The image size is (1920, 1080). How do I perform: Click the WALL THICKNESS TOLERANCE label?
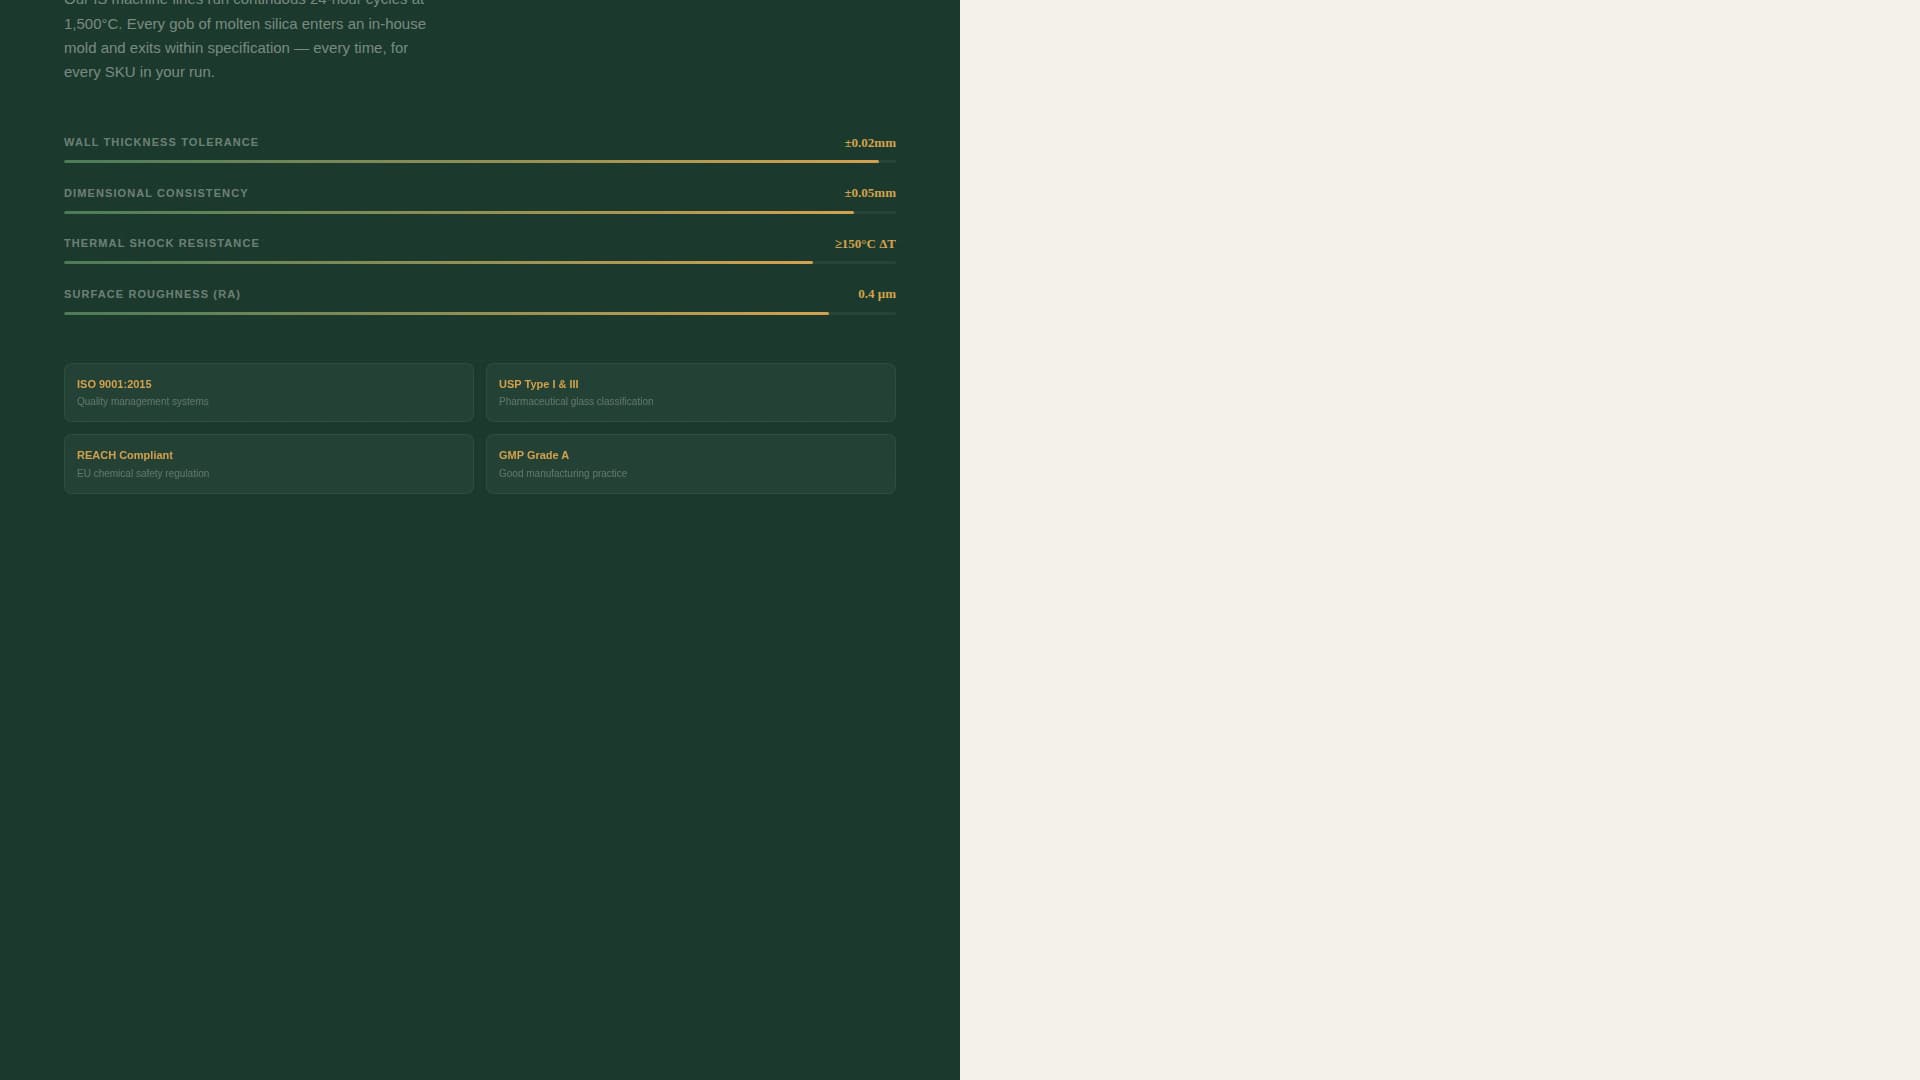(161, 142)
